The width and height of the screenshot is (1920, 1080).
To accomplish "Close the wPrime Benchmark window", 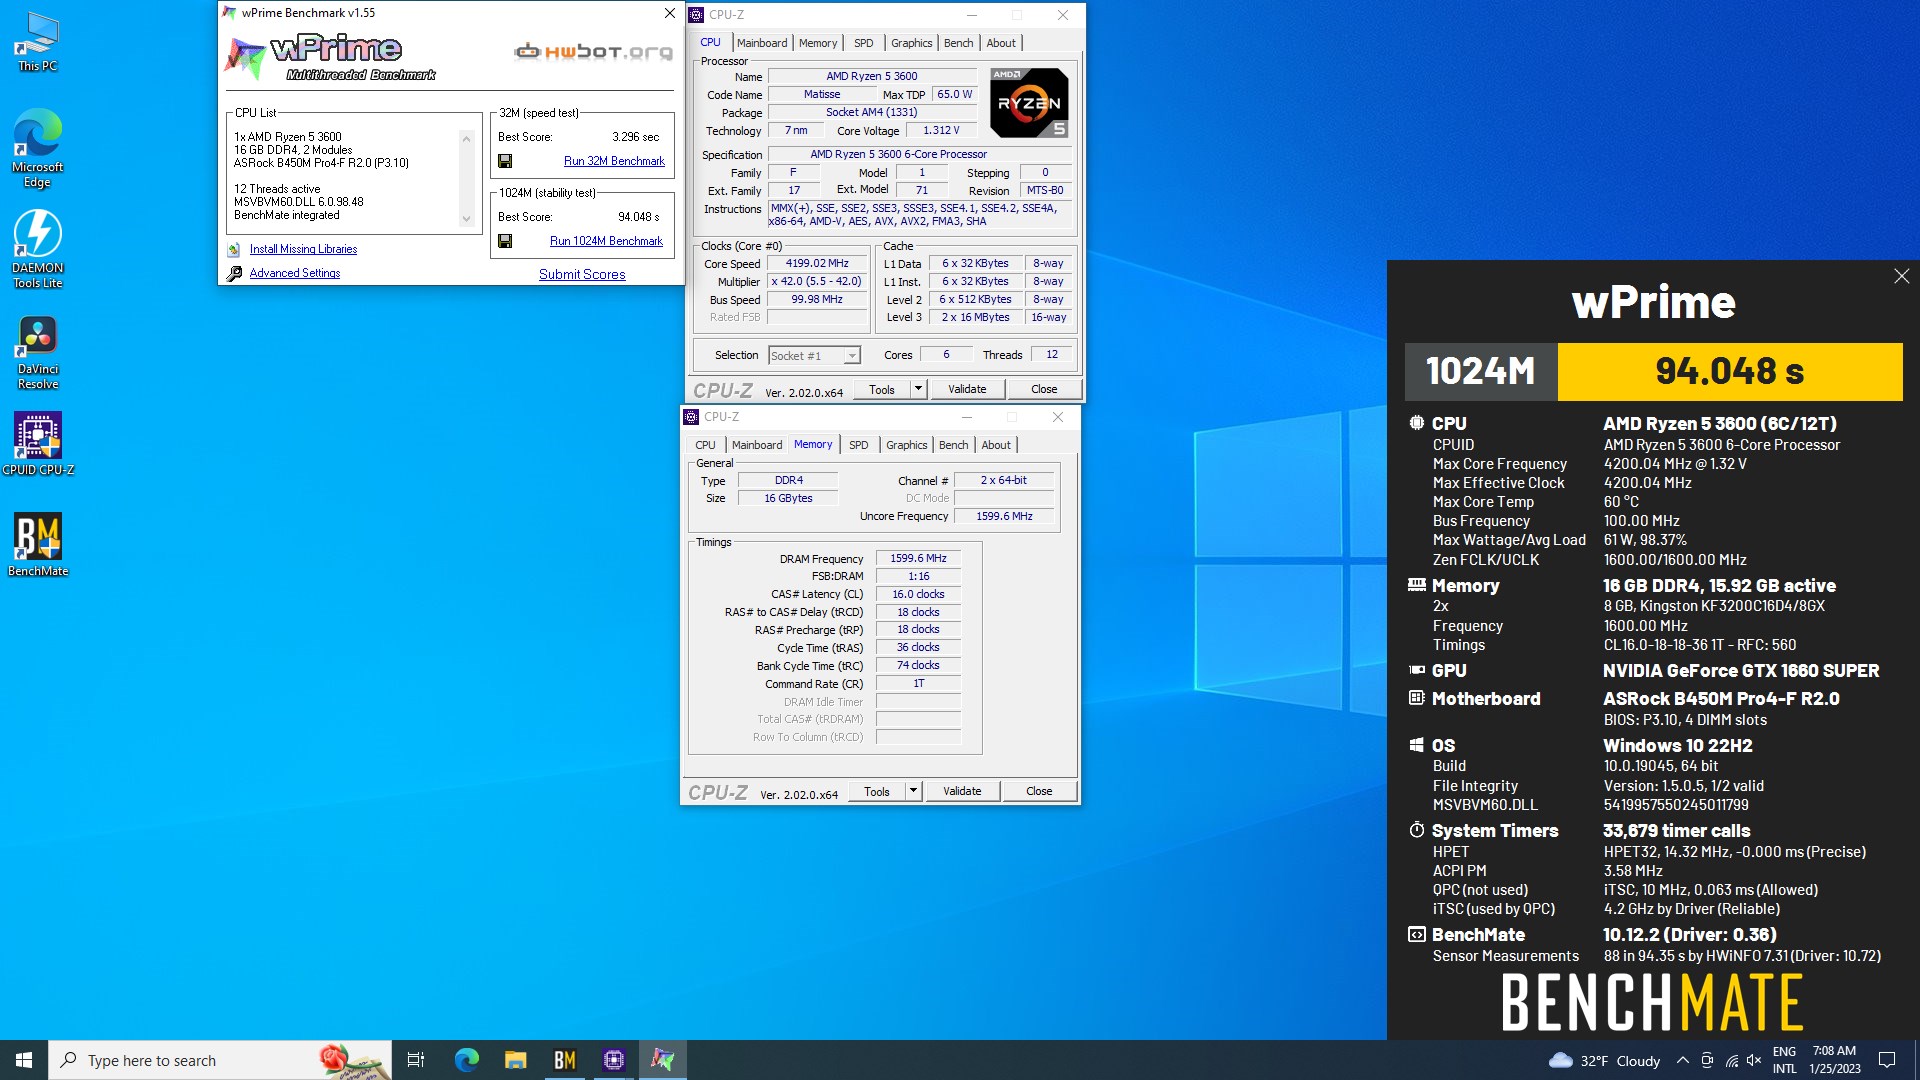I will coord(670,13).
